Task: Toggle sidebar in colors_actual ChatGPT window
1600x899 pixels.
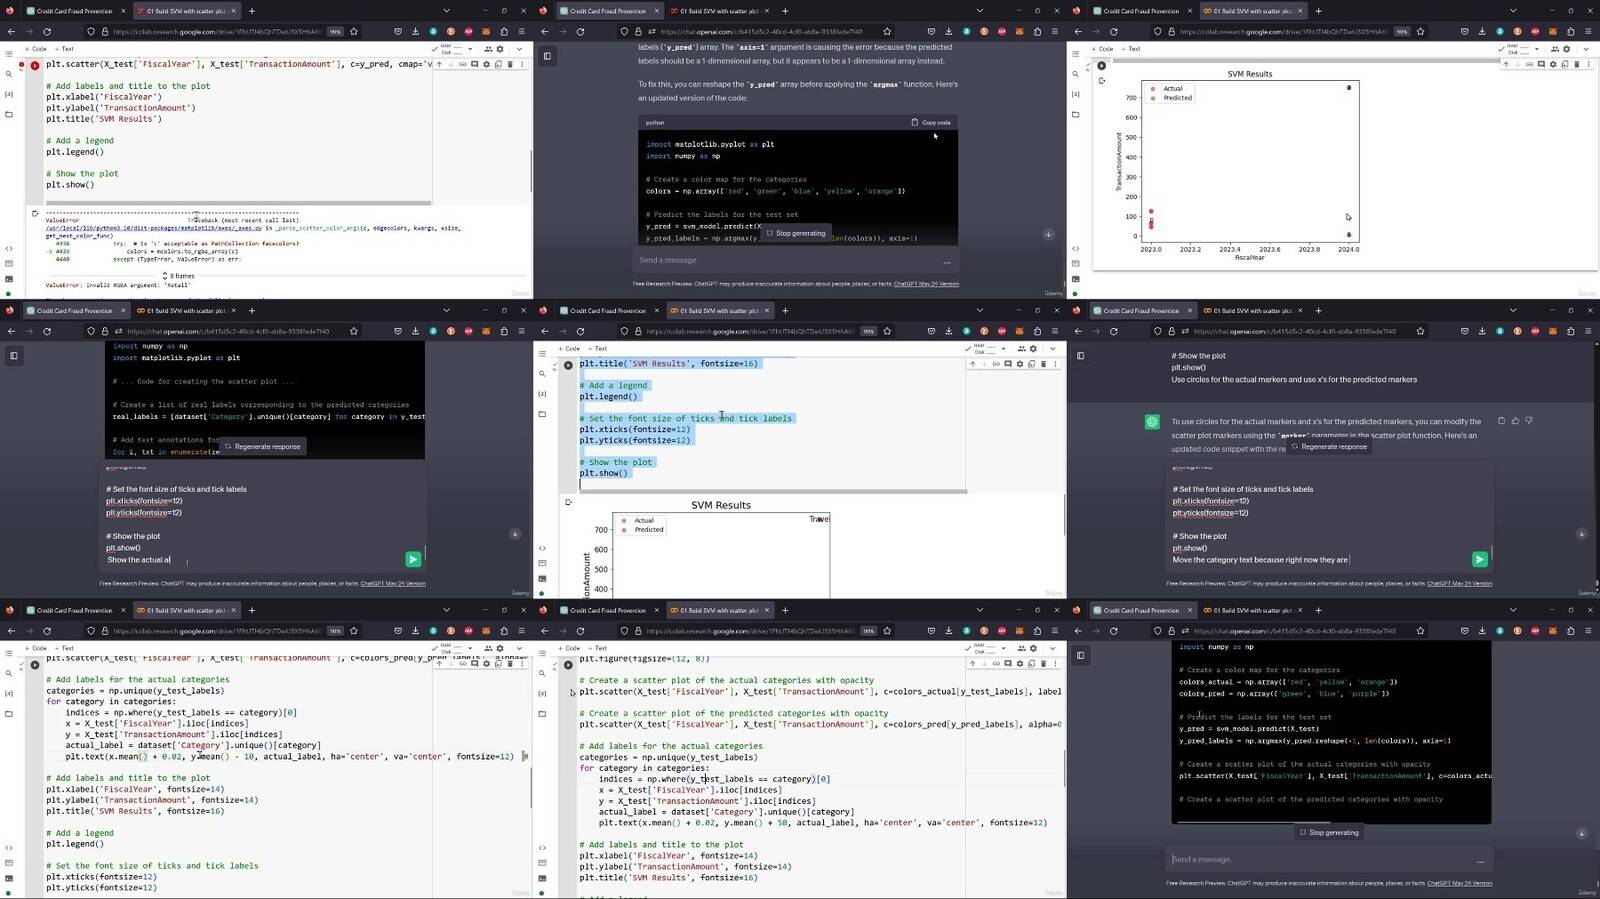Action: point(1081,655)
